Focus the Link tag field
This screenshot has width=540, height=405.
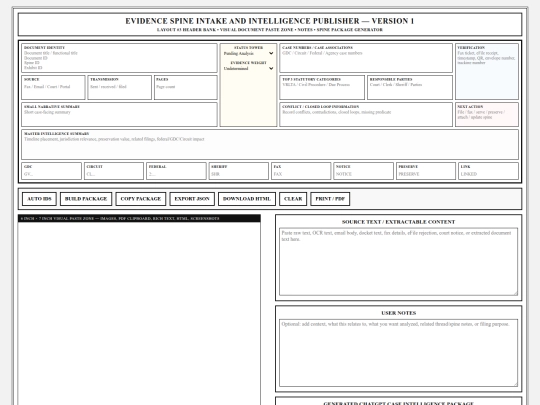(488, 174)
